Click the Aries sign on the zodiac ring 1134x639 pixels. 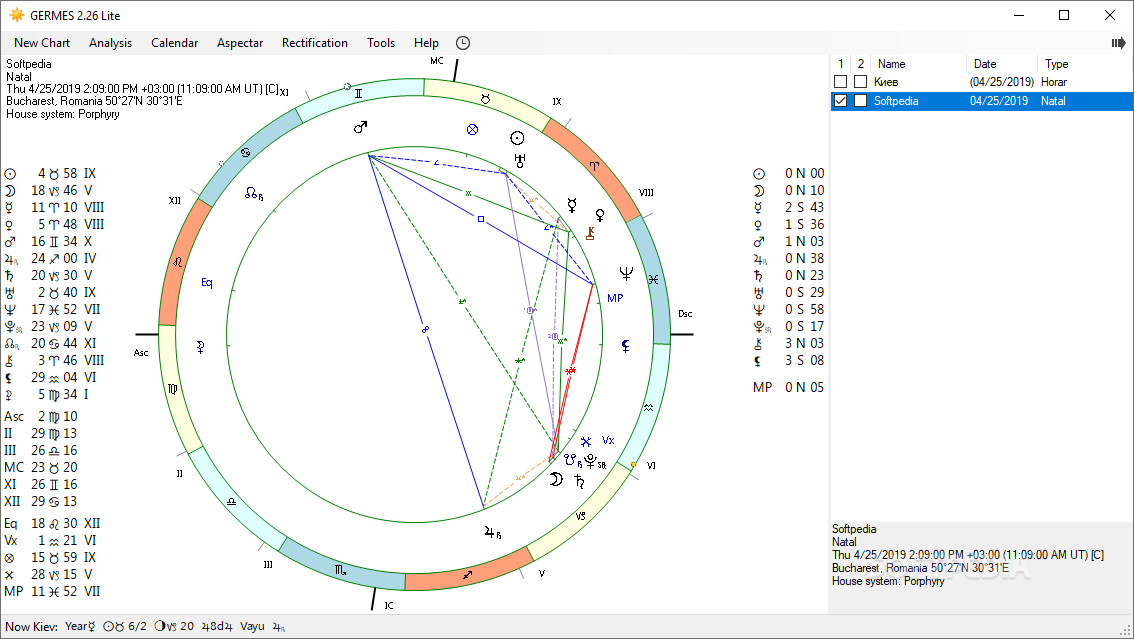594,166
